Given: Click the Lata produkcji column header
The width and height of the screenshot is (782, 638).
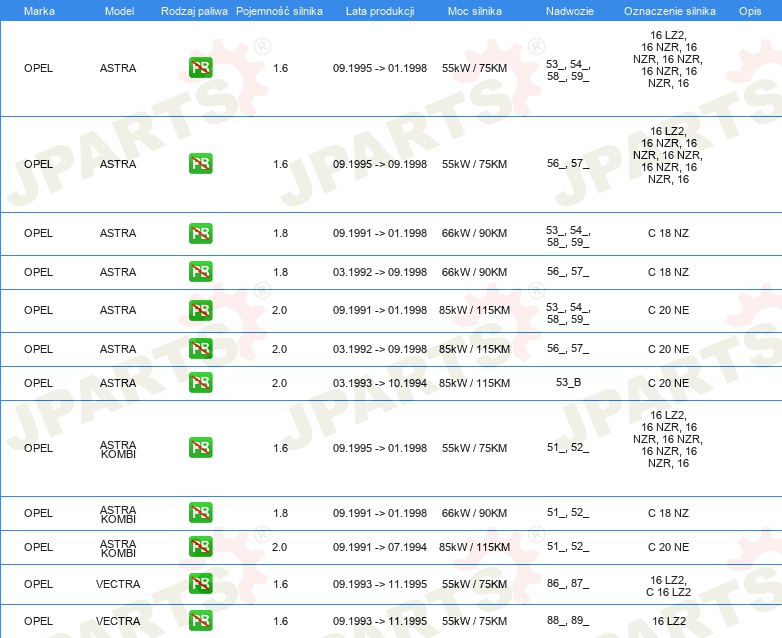Looking at the screenshot, I should [x=380, y=11].
